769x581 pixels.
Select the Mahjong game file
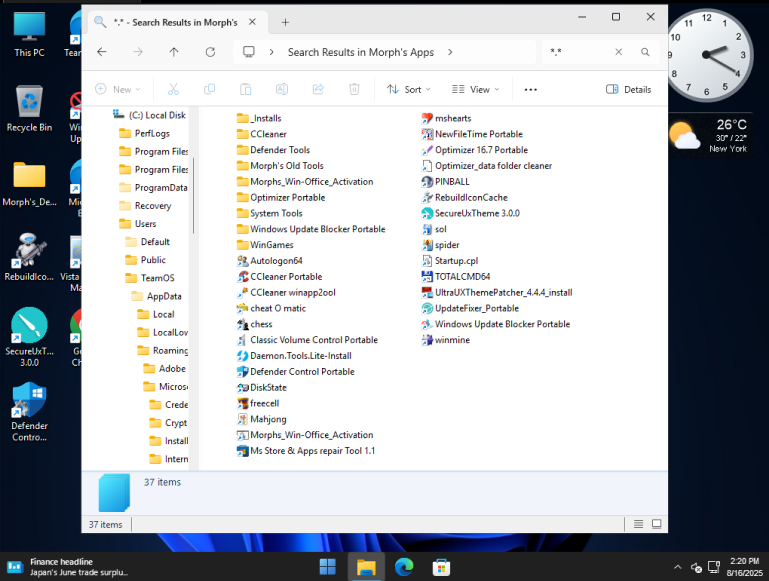pos(261,419)
